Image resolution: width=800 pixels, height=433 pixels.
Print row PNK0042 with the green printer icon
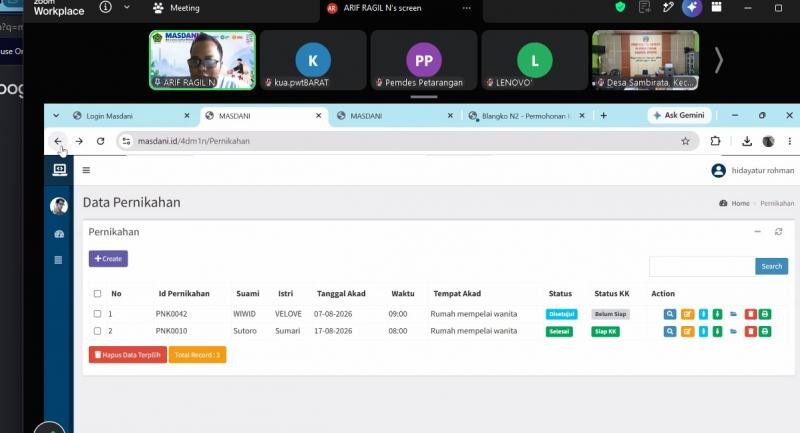point(764,314)
